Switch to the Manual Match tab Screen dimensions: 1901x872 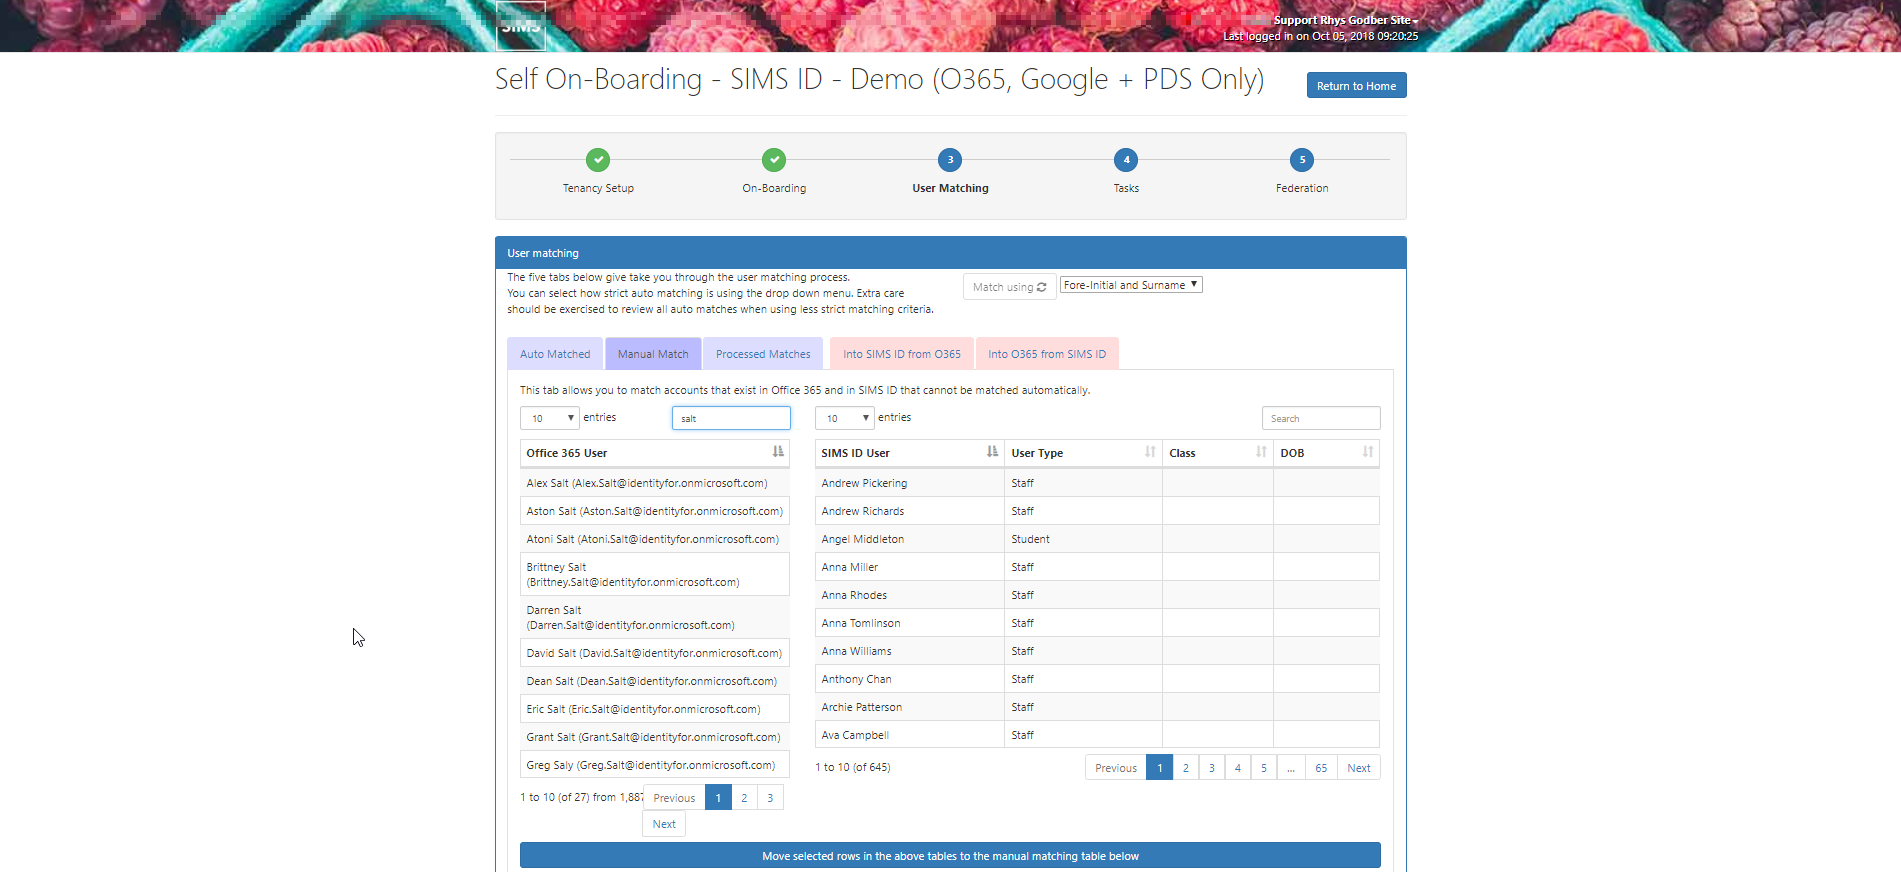point(653,354)
